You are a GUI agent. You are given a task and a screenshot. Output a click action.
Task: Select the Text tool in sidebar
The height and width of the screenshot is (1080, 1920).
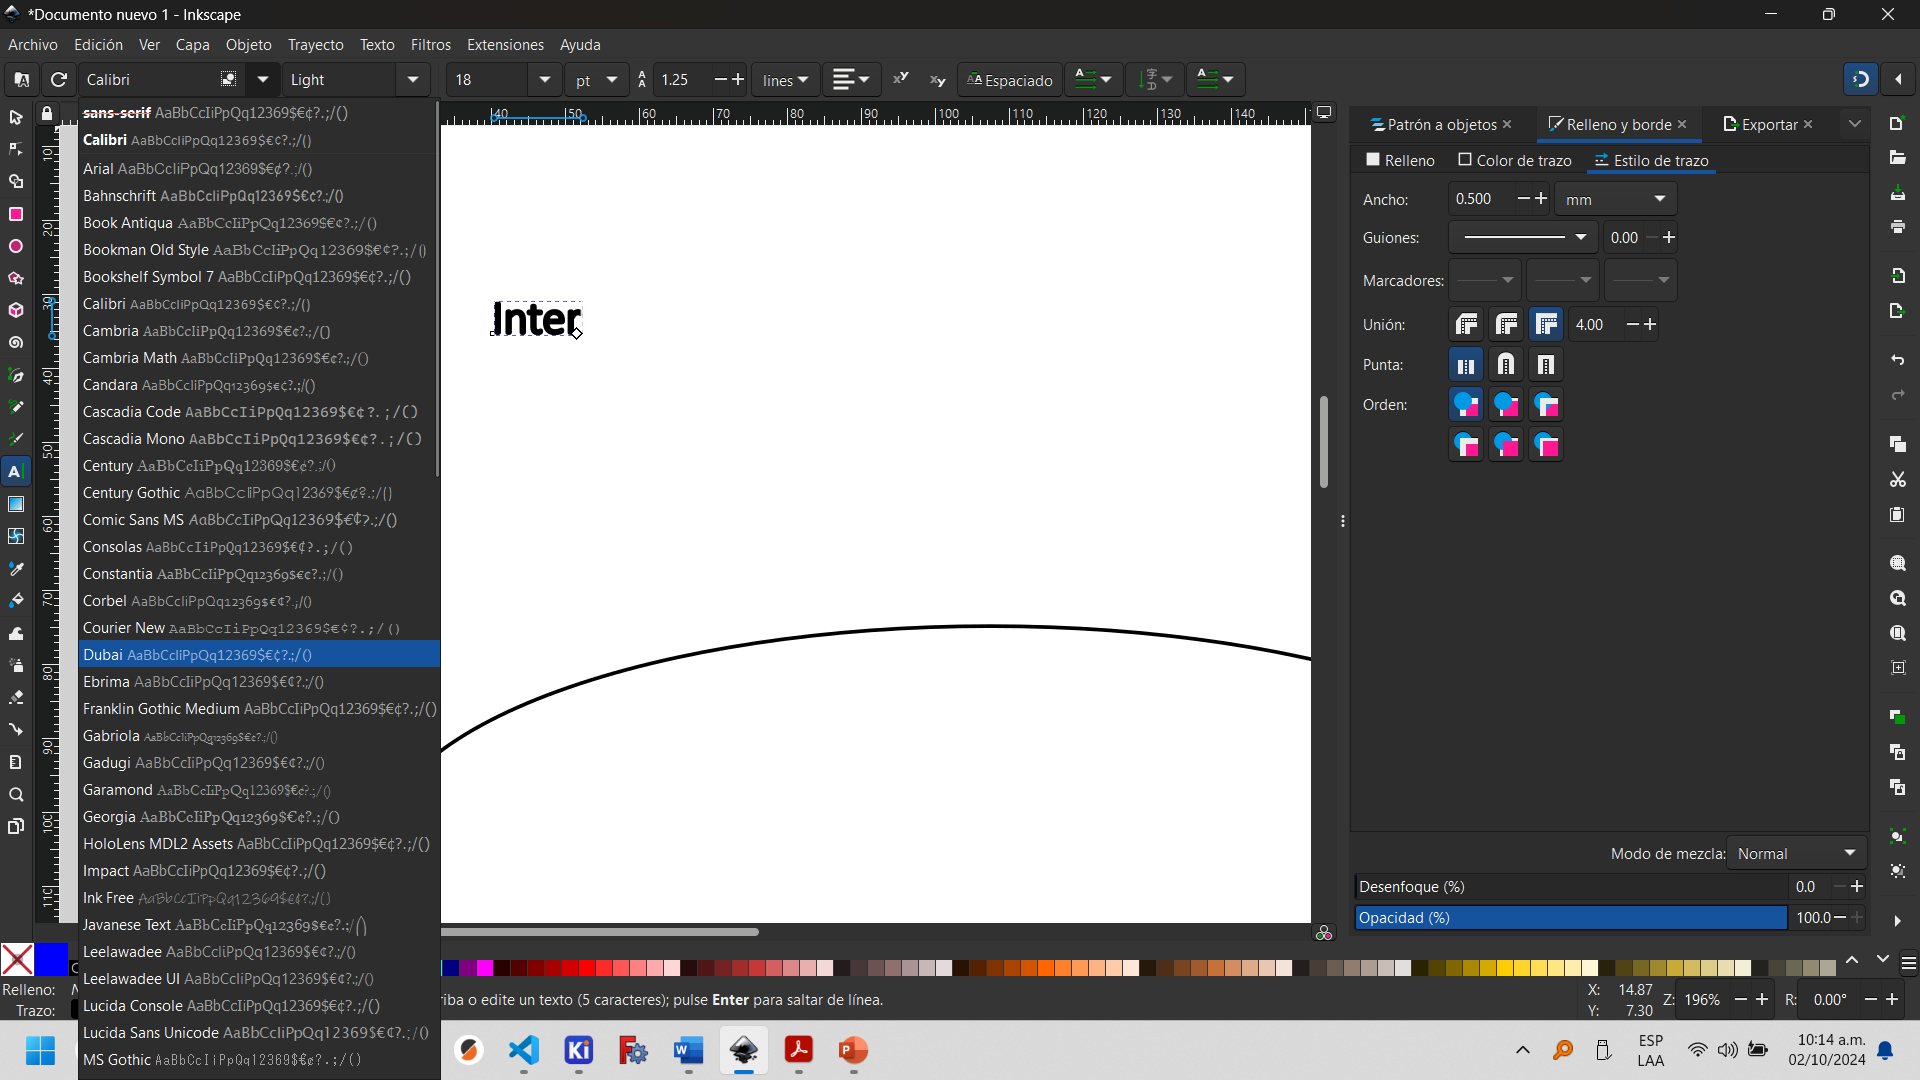pos(16,471)
